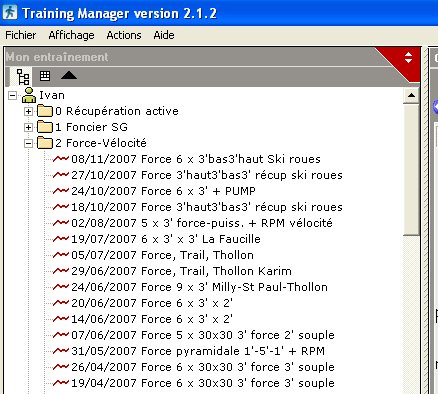
Task: Switch to table grid view icon
Action: 45,76
